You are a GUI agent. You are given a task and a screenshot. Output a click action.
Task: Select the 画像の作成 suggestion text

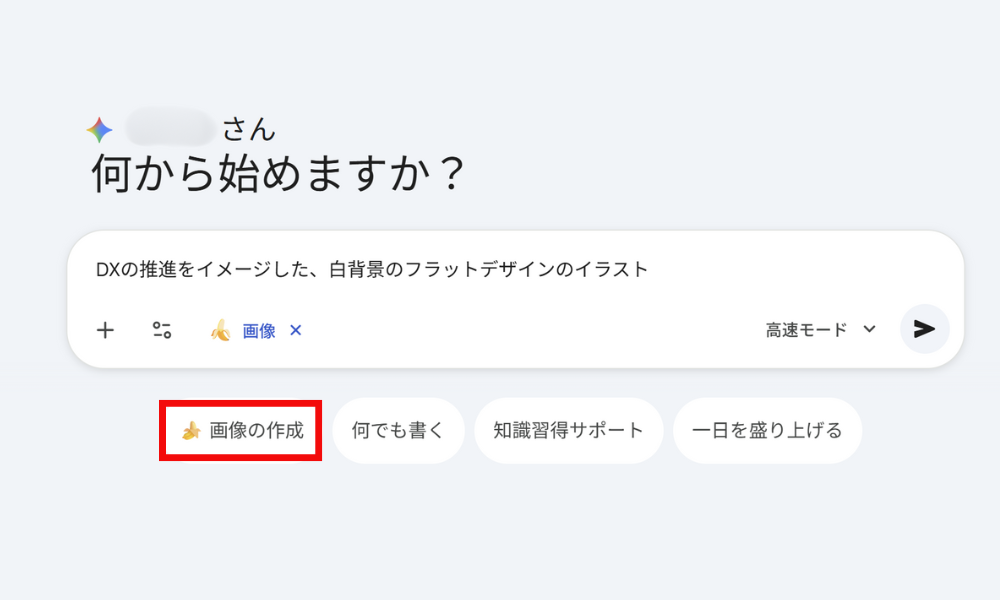[x=257, y=431]
